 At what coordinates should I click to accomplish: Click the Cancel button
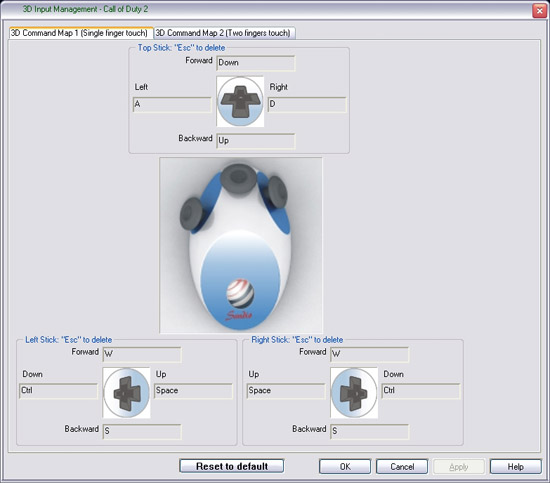click(x=402, y=467)
